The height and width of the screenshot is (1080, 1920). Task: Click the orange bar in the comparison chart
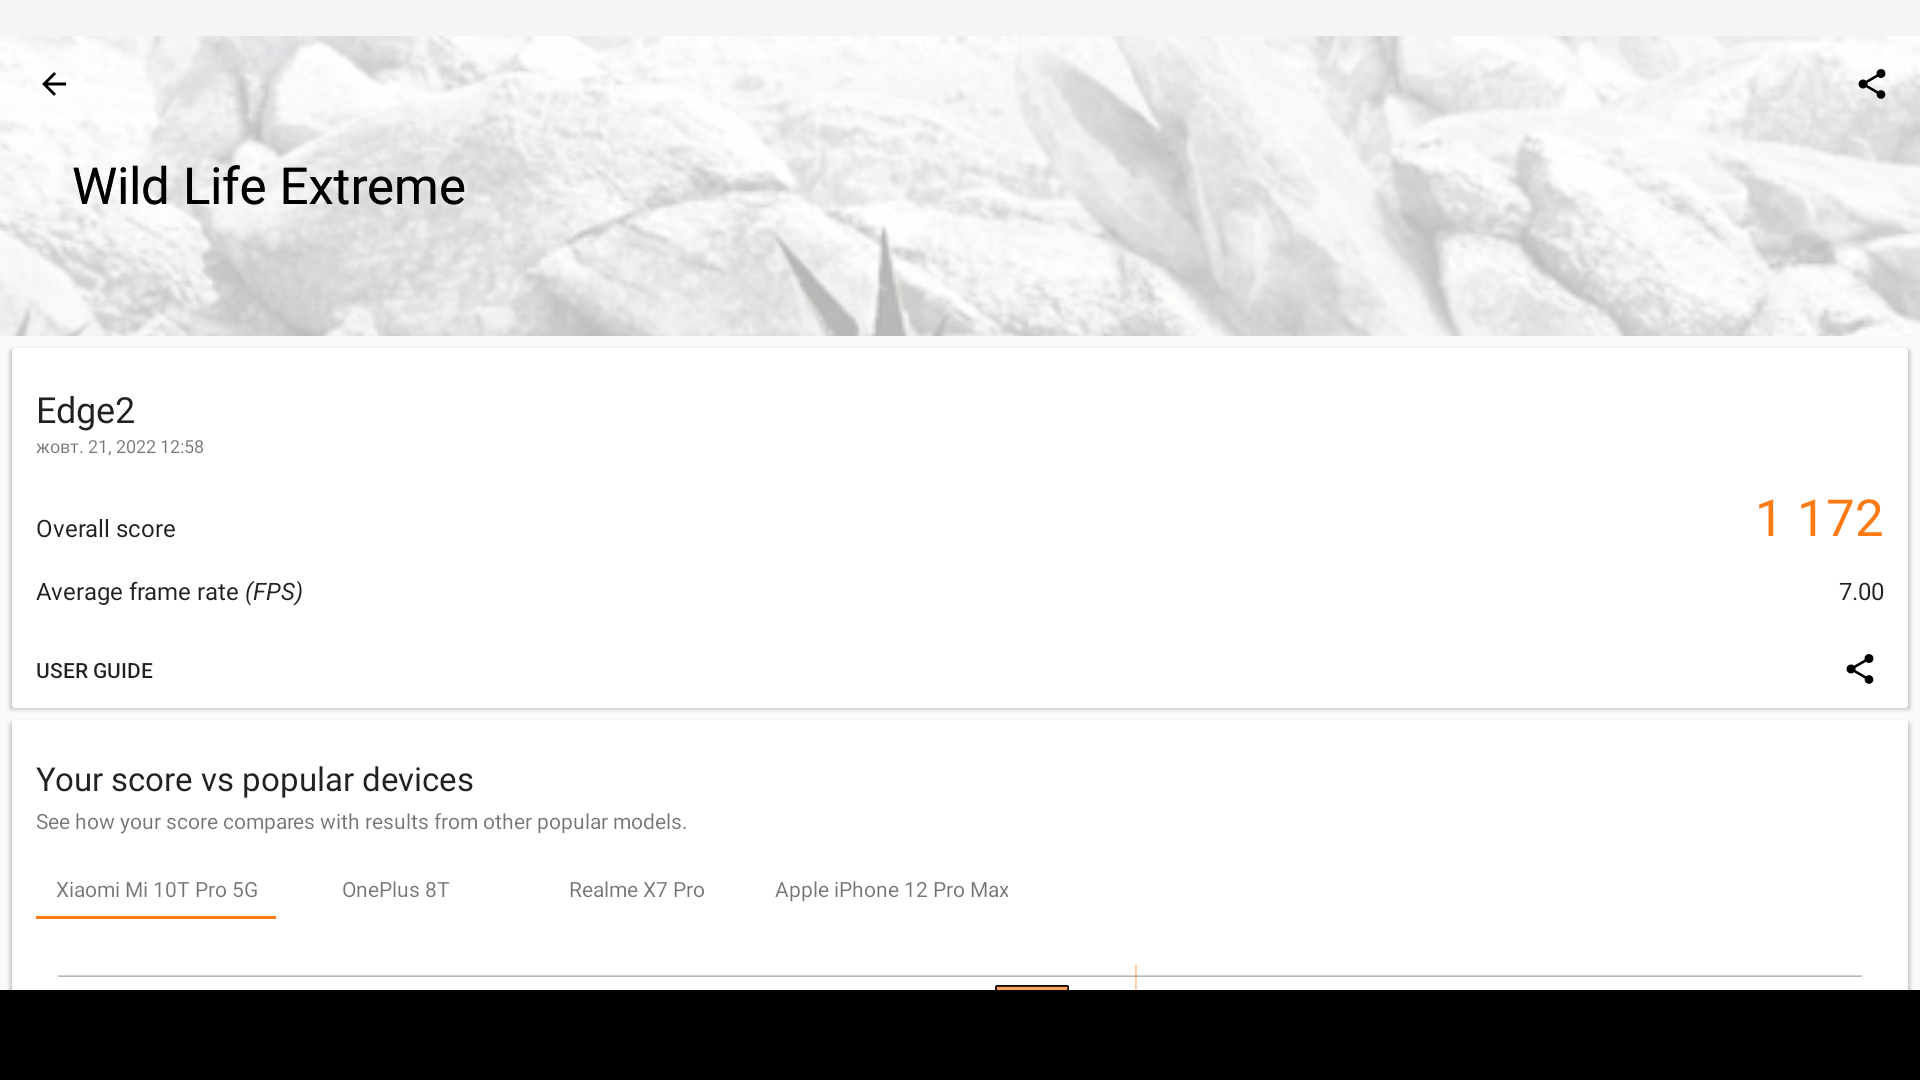pos(1032,987)
